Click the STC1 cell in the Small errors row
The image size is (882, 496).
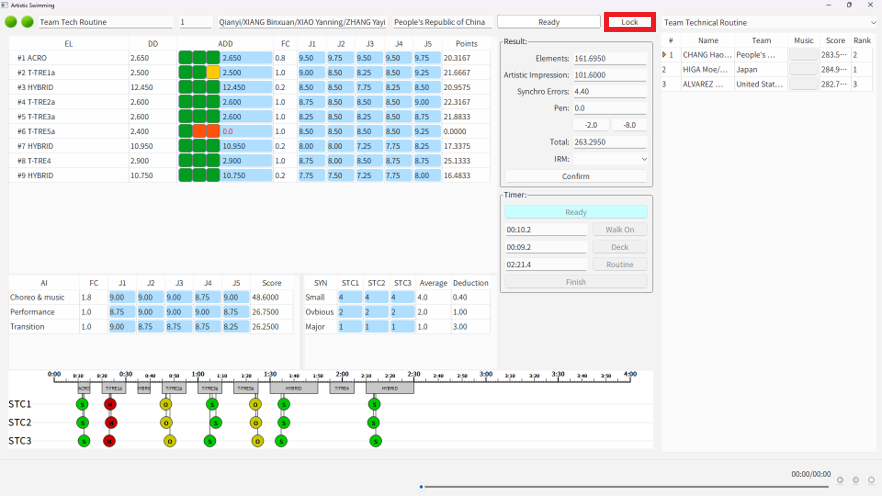[x=350, y=297]
